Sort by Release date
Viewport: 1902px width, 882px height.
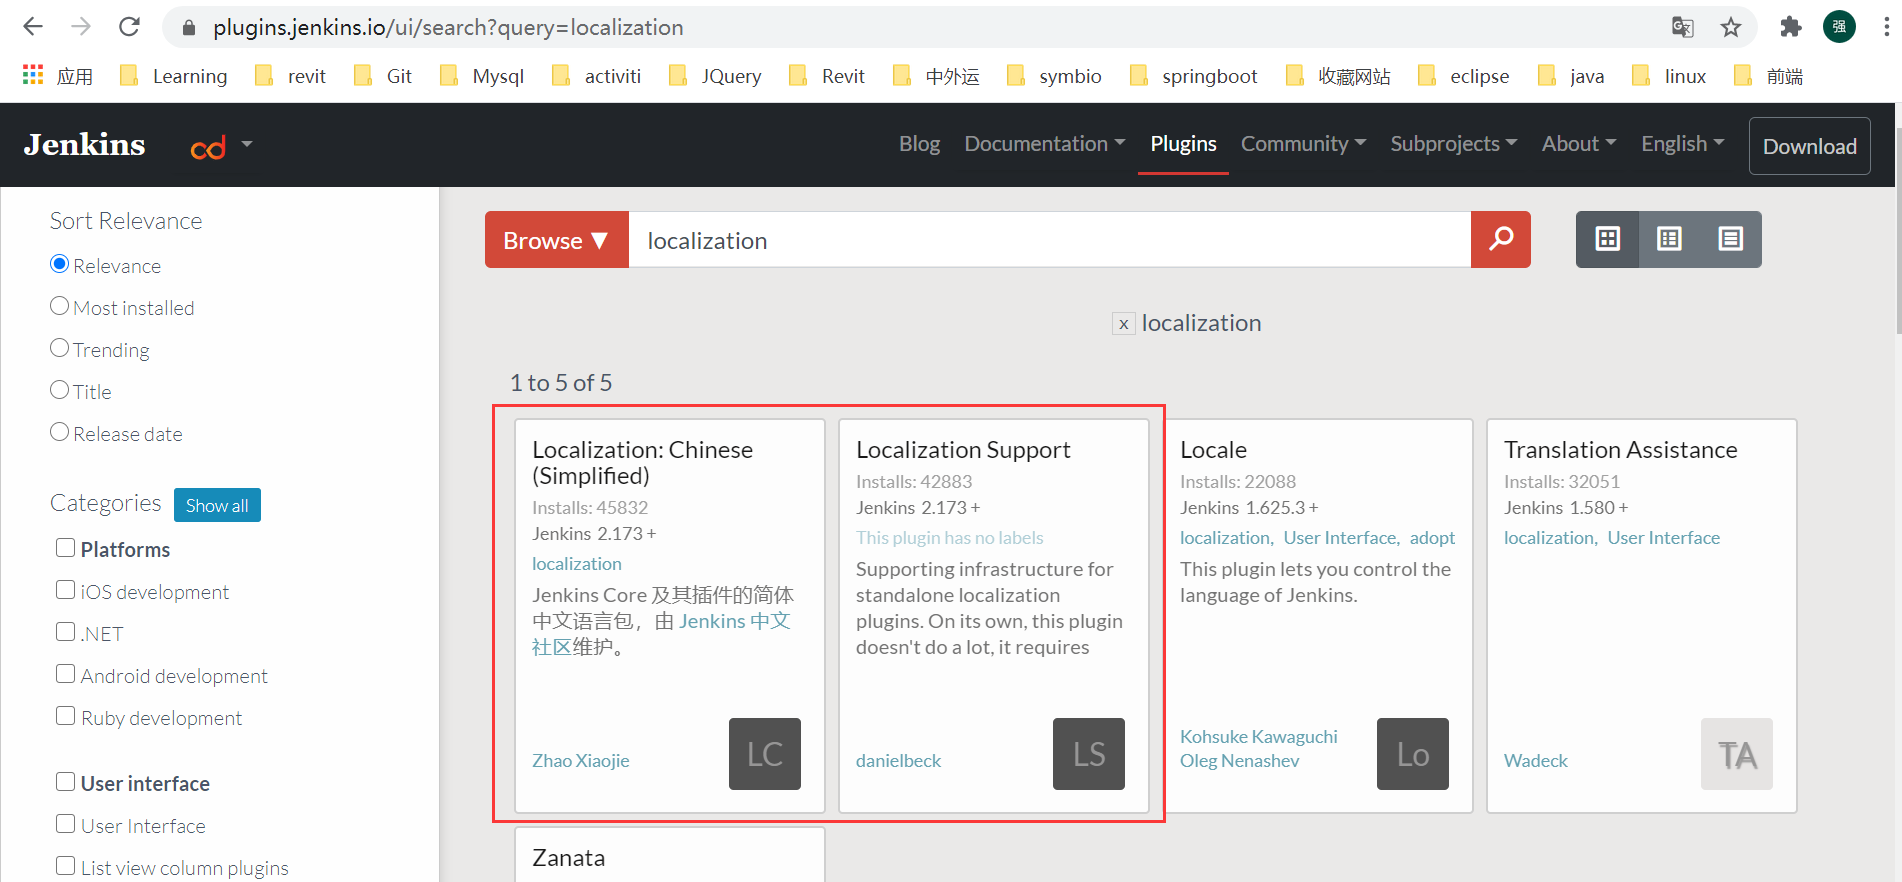coord(60,432)
